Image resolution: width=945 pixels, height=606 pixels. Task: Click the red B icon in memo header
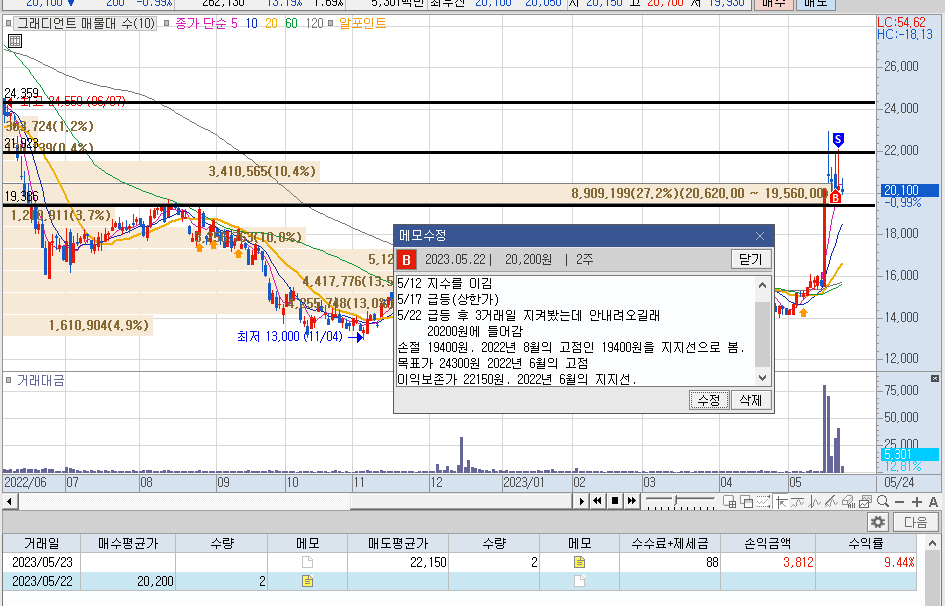click(406, 260)
